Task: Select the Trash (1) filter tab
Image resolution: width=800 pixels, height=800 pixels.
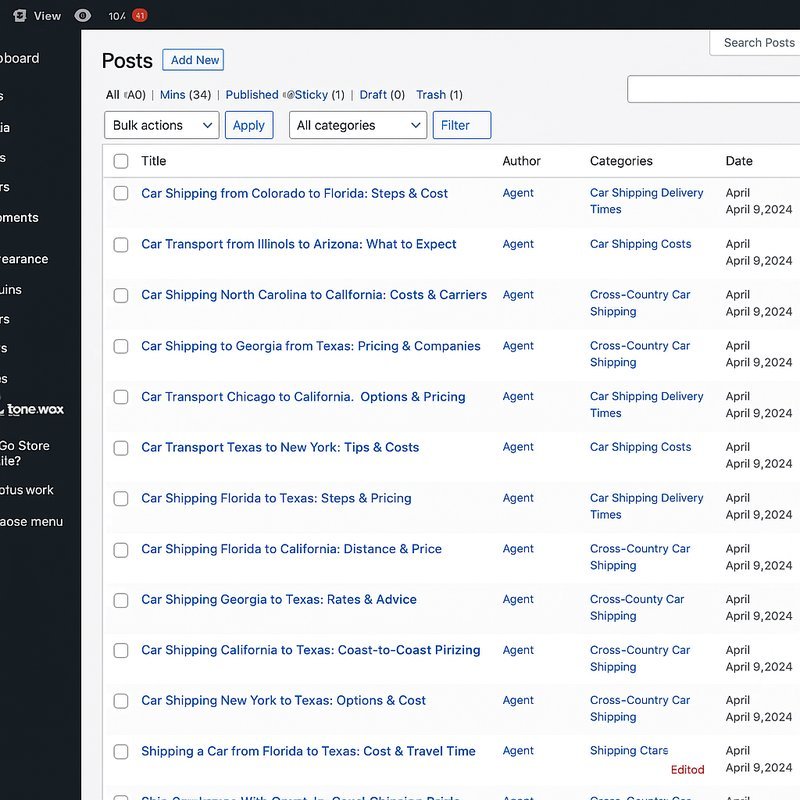Action: pyautogui.click(x=439, y=95)
